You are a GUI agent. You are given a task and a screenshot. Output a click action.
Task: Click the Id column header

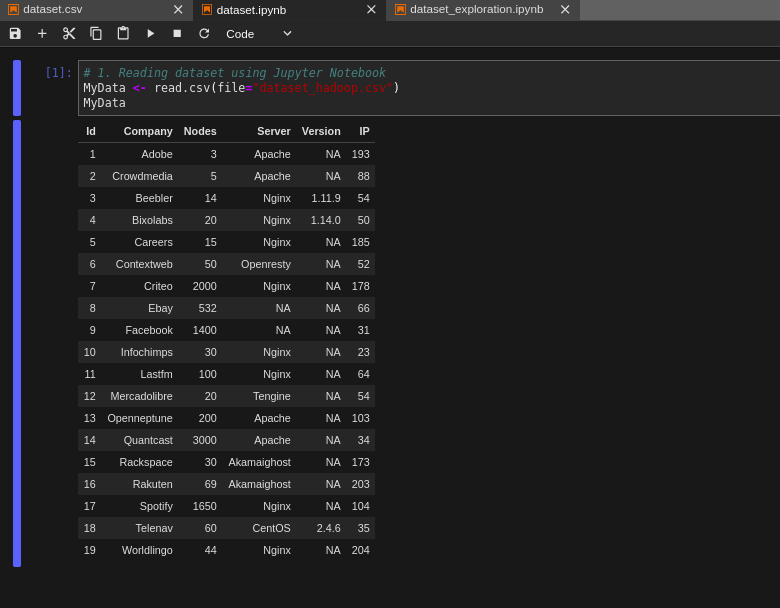[91, 131]
